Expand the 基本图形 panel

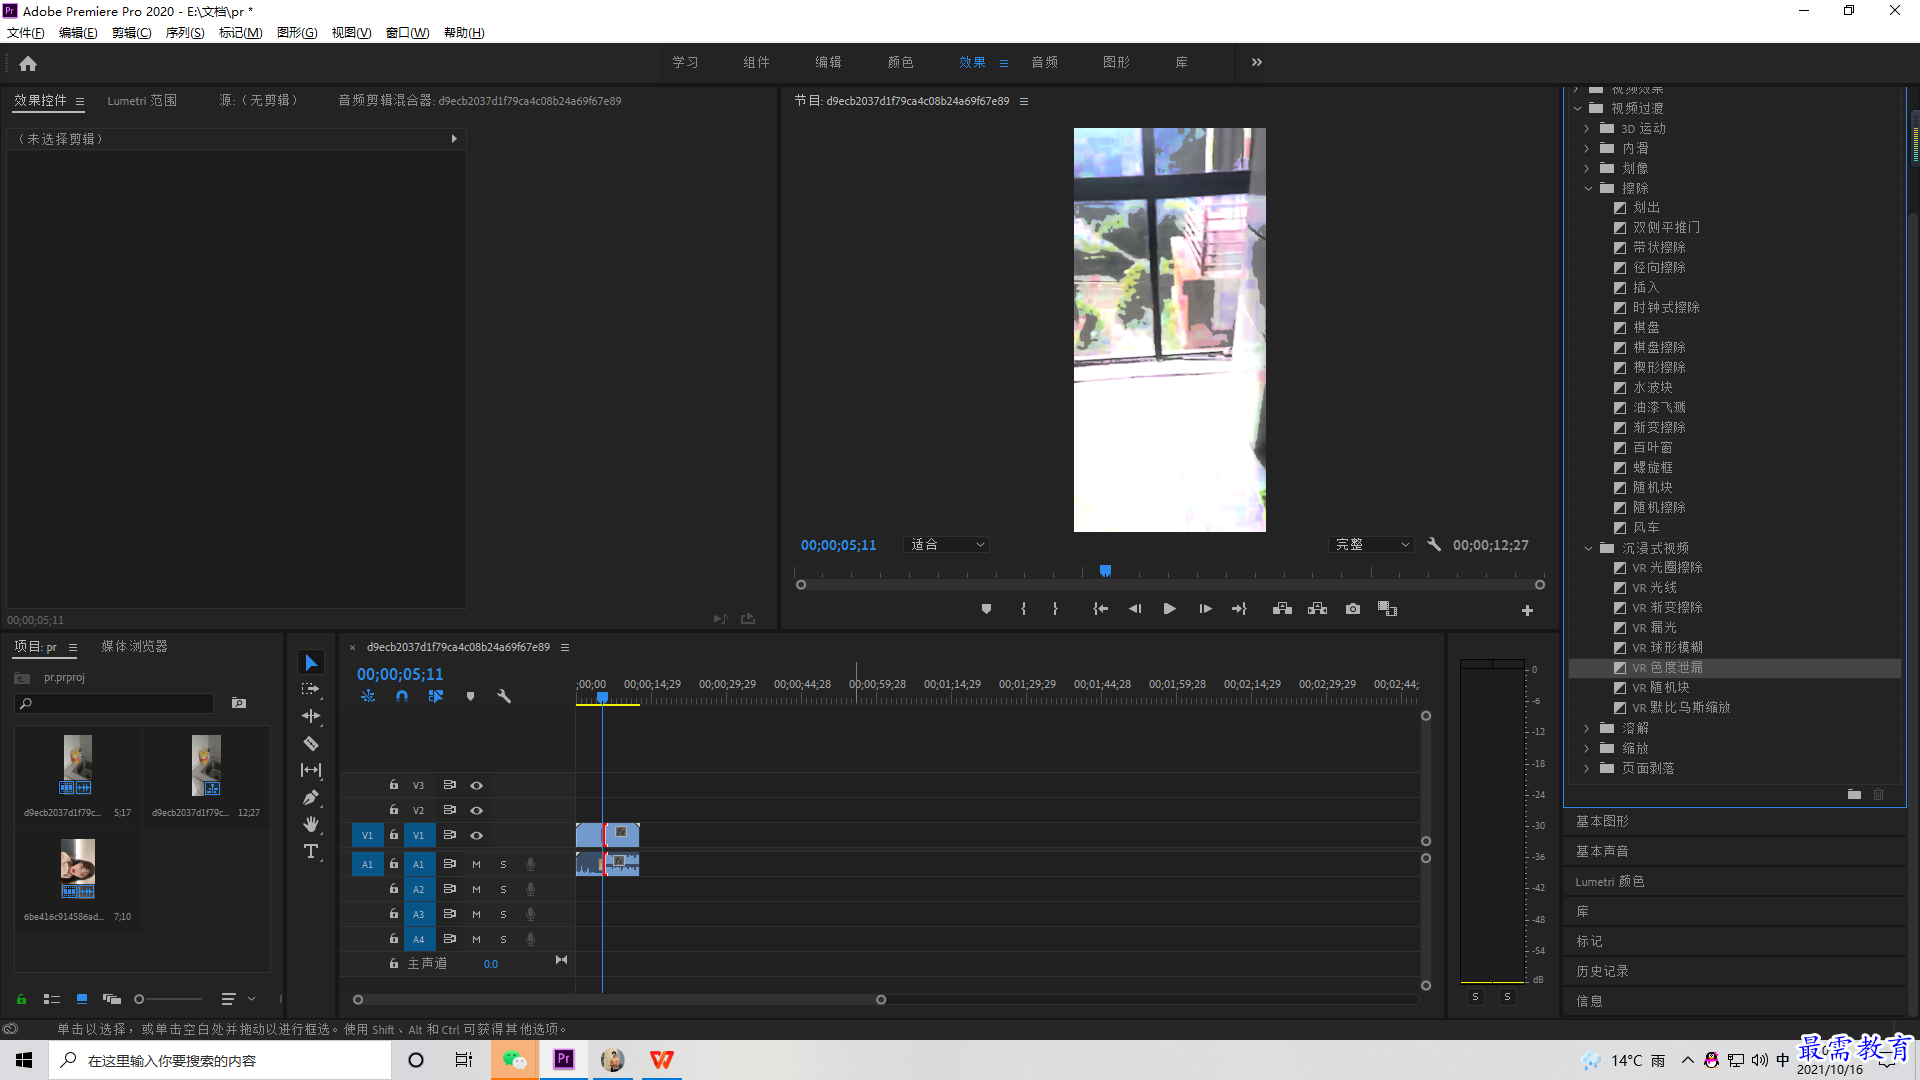pyautogui.click(x=1602, y=821)
